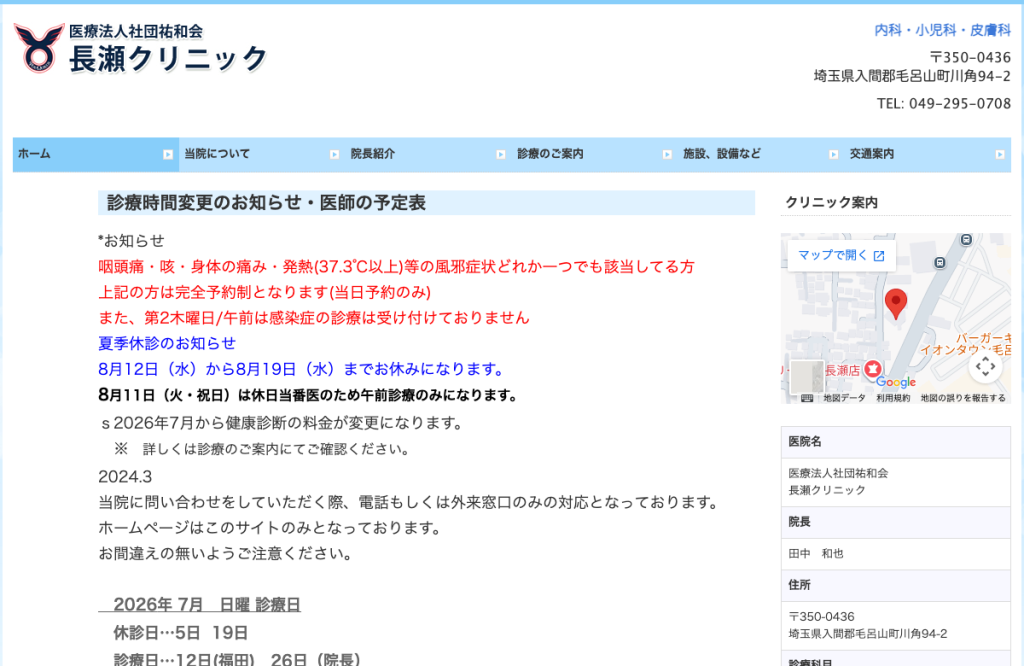This screenshot has height=666, width=1024.
Task: Click the 長瀬クリニック winged logo emblem
Action: click(39, 48)
